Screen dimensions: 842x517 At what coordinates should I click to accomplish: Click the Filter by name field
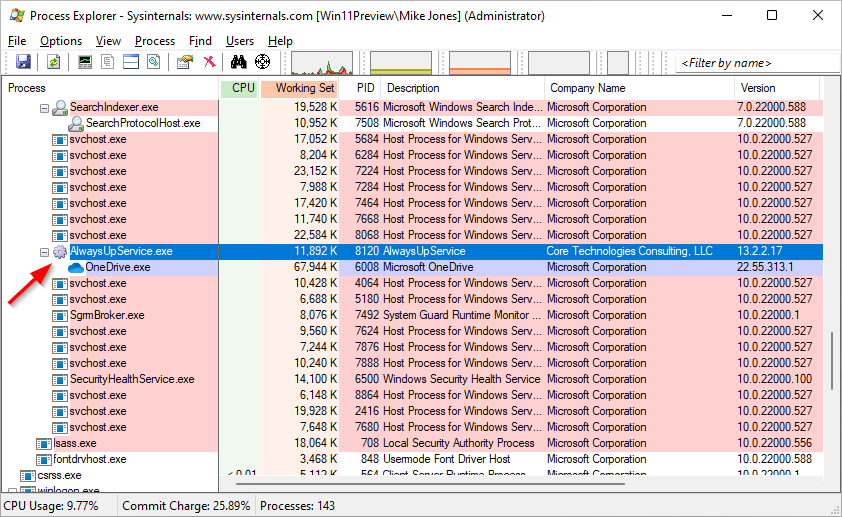click(758, 63)
